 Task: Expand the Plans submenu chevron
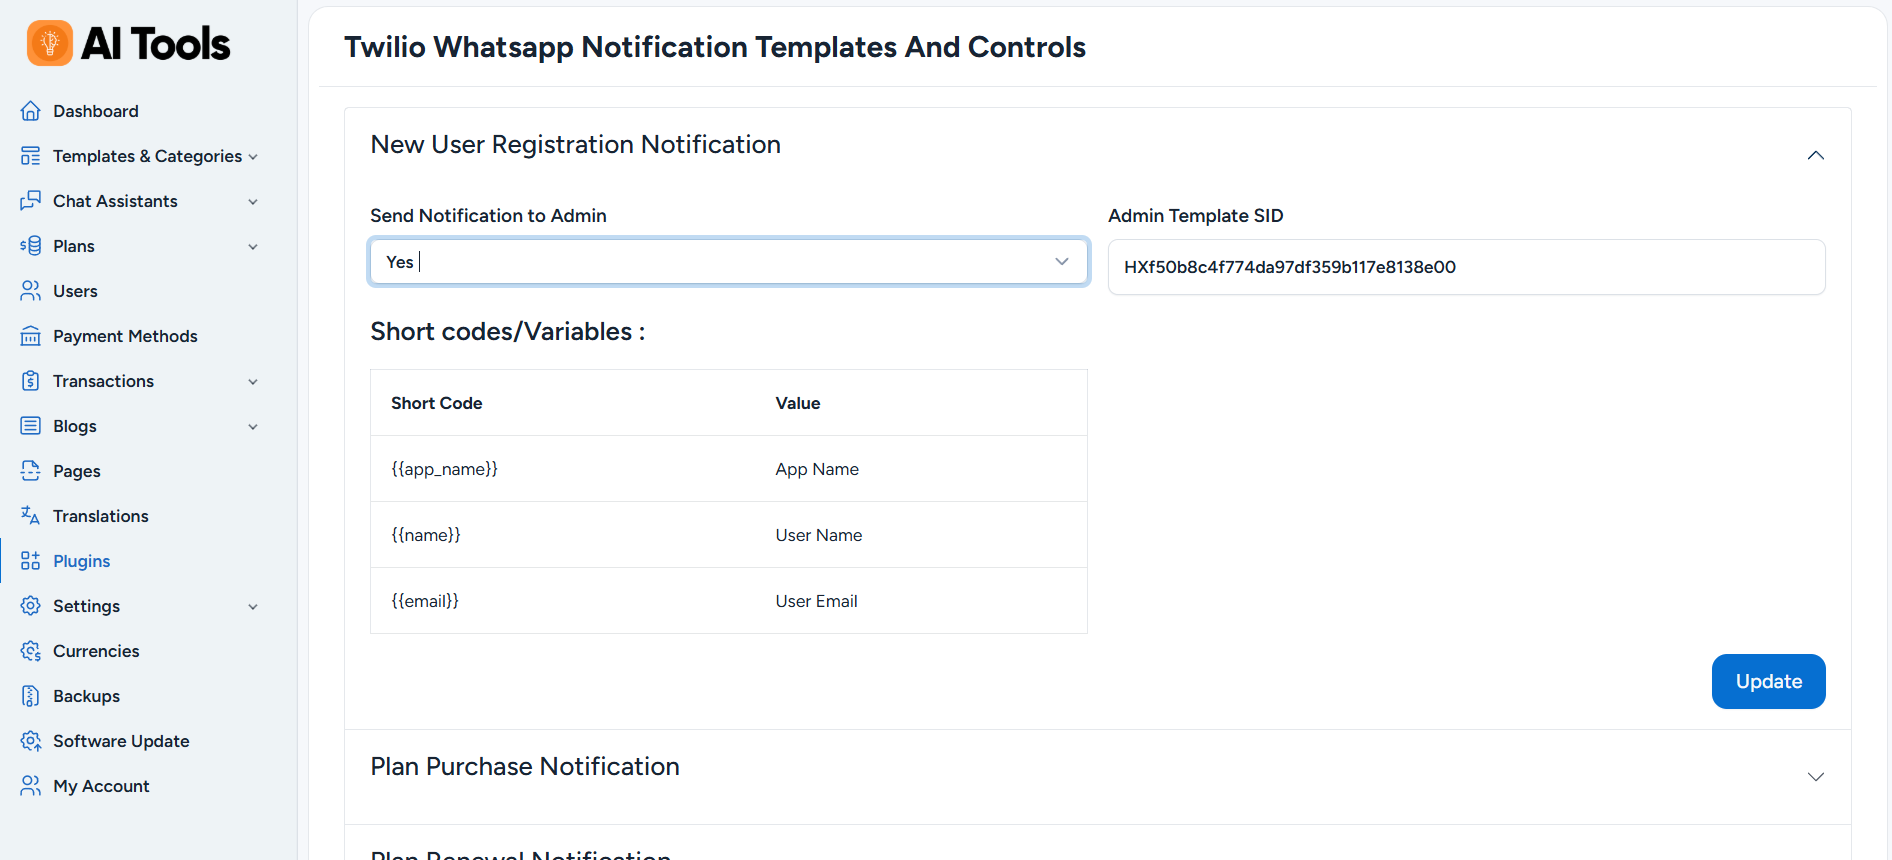(253, 247)
